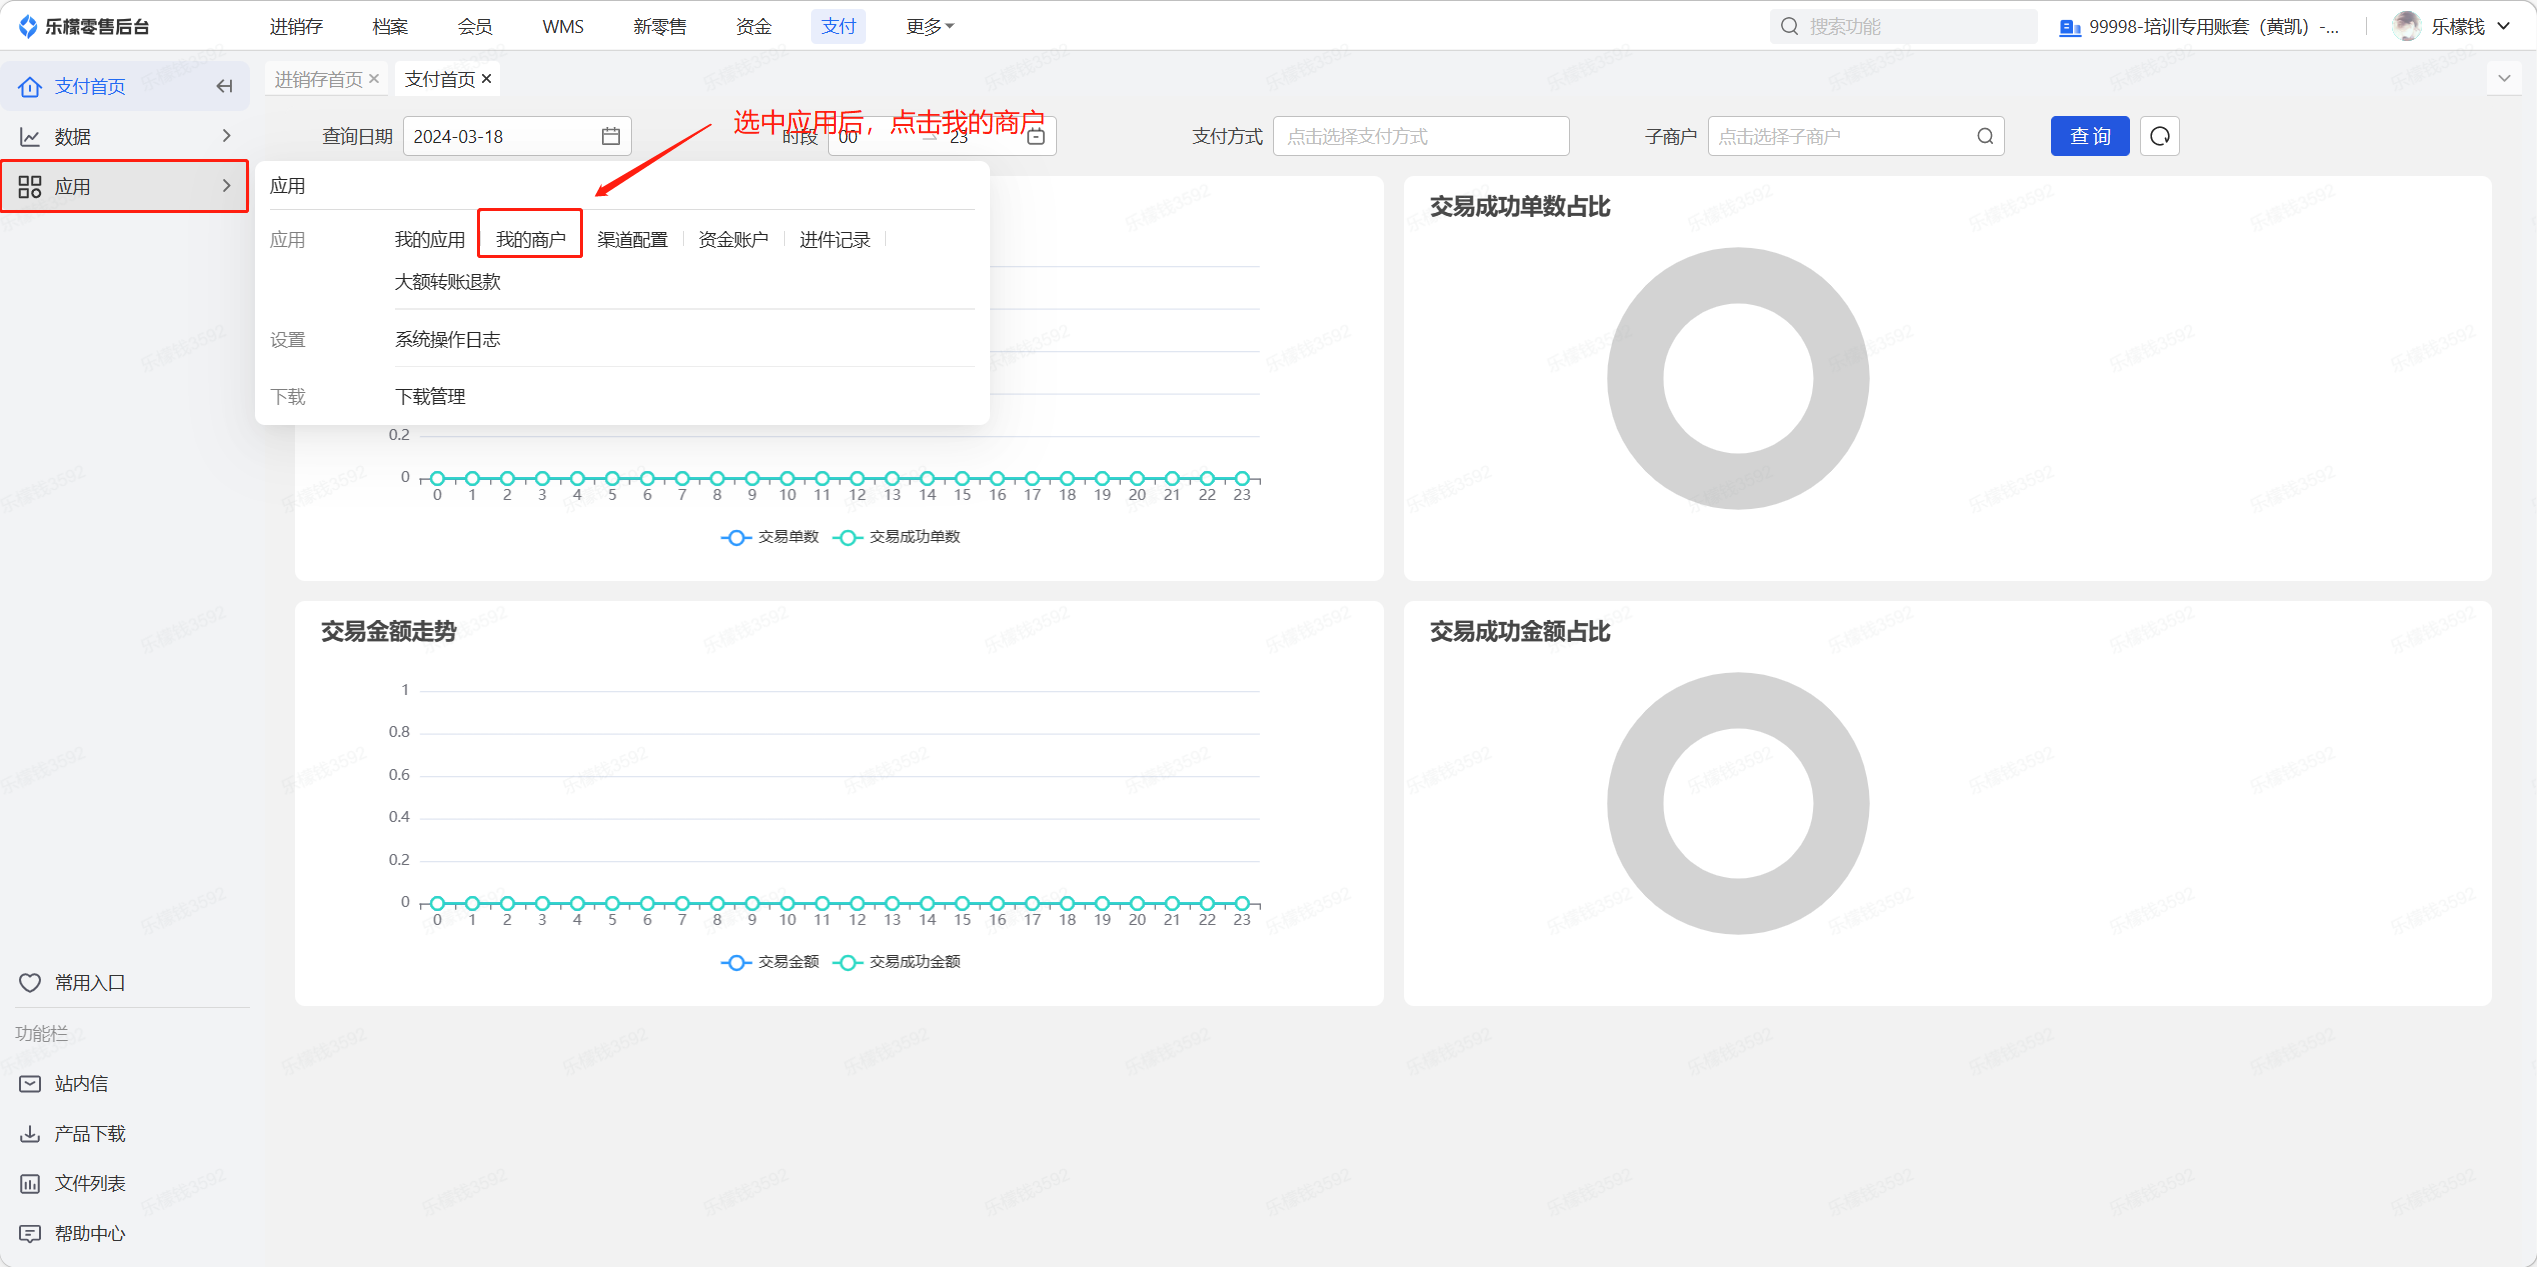Click the refresh icon next to 查询

[2160, 136]
